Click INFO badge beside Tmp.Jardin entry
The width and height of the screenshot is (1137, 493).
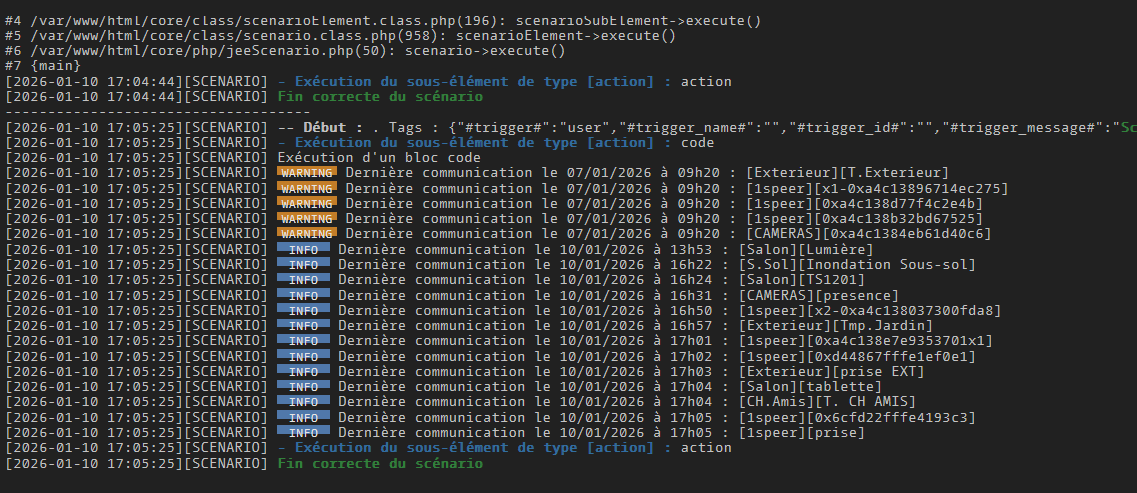[x=303, y=326]
